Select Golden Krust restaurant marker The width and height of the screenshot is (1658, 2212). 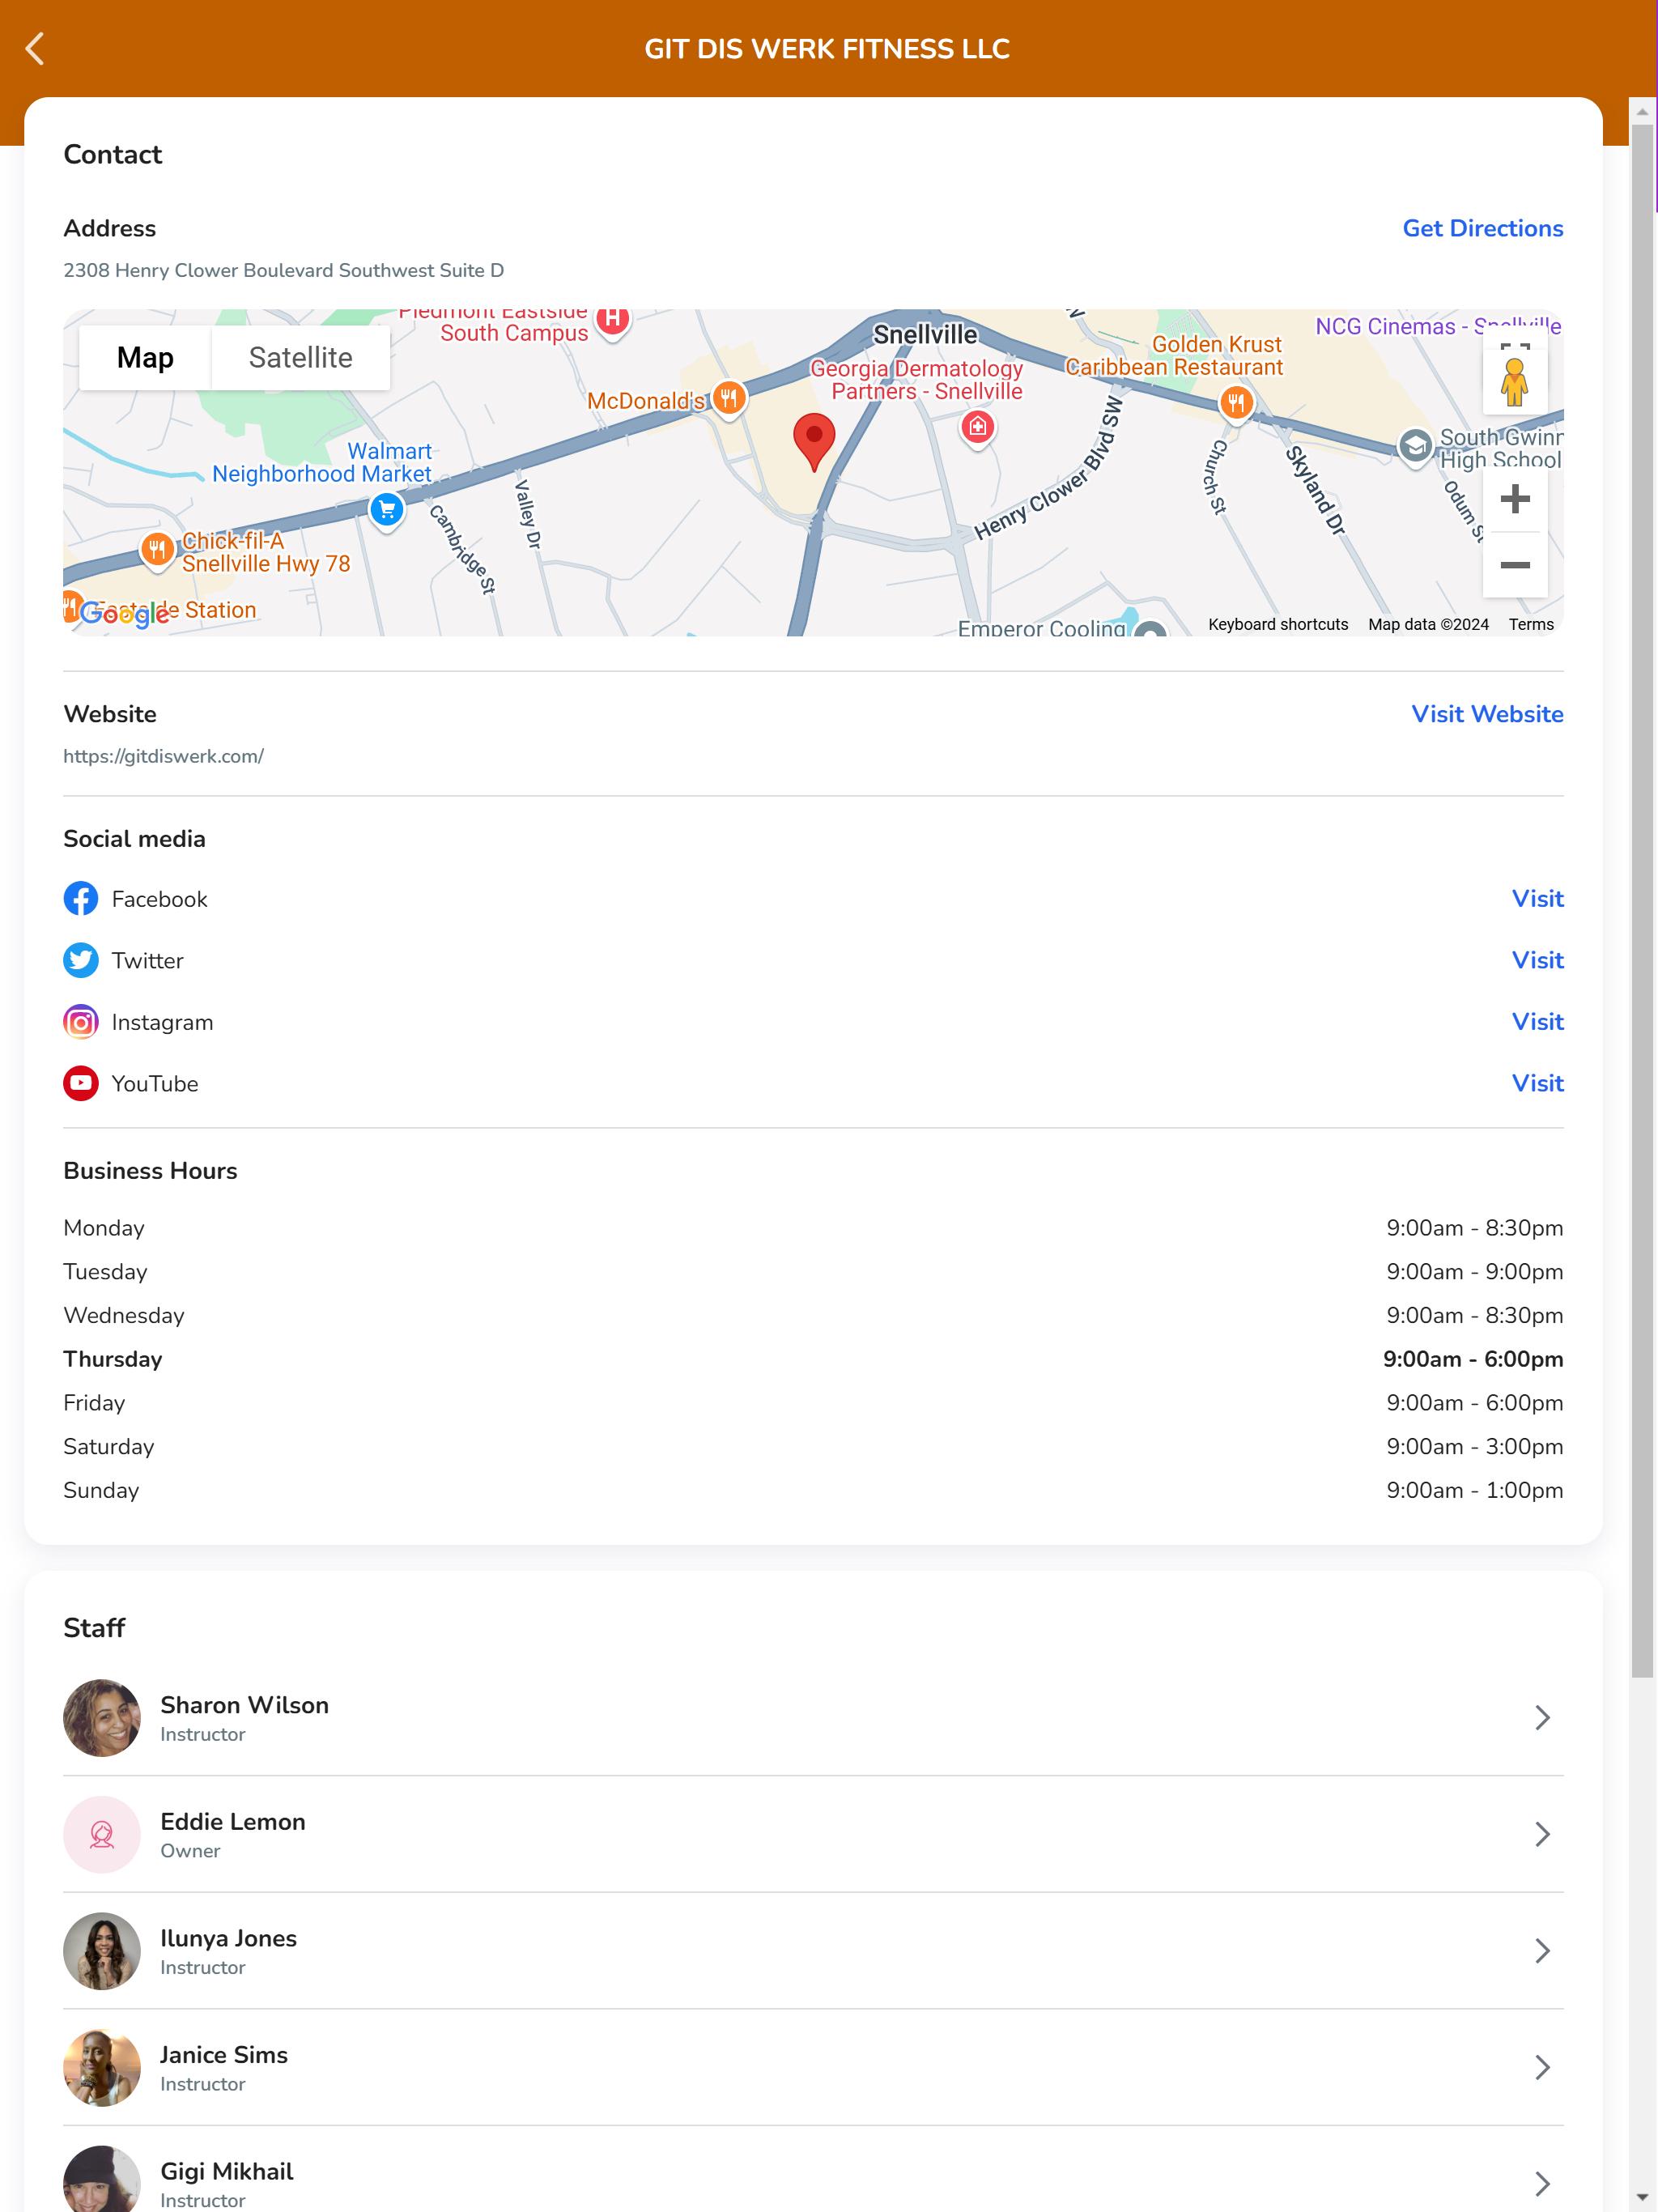1236,403
